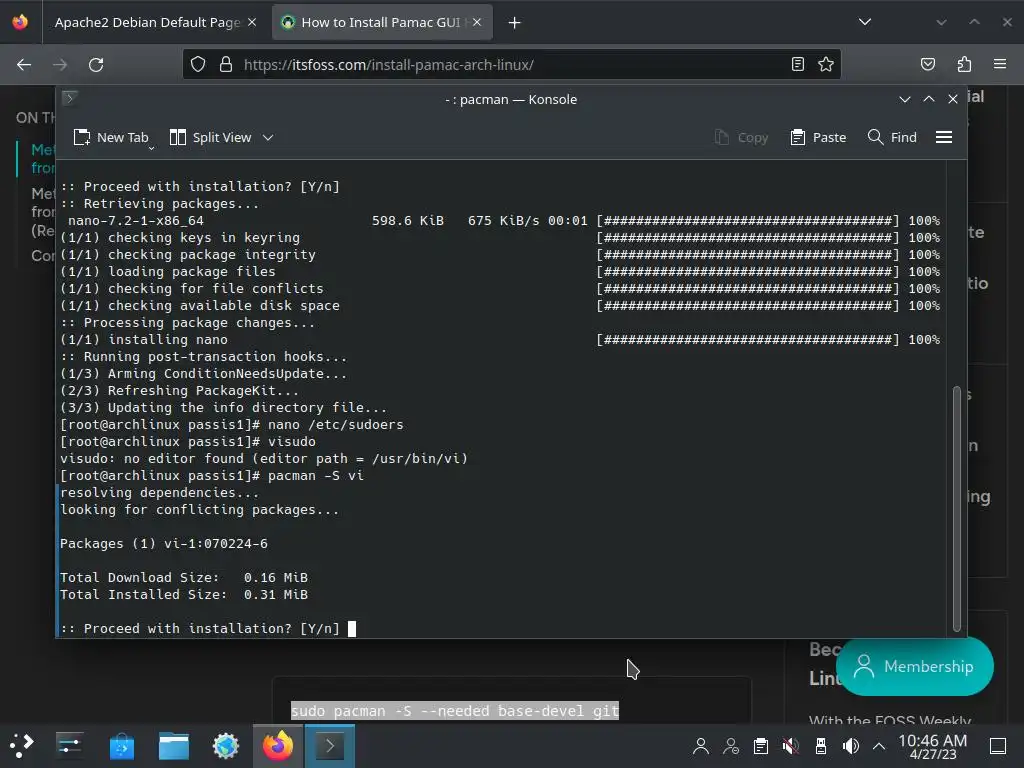1024x768 pixels.
Task: Click the 'pacman -S vi' command line
Action: (212, 475)
